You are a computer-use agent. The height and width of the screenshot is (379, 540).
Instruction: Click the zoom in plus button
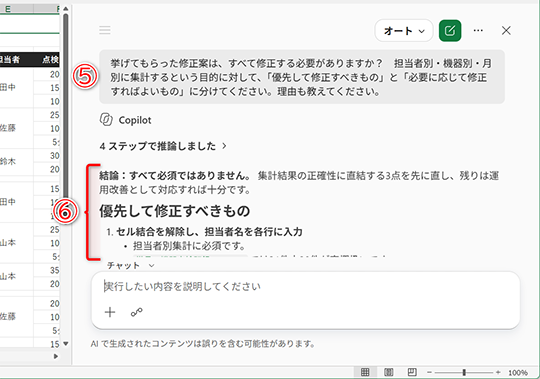click(498, 372)
